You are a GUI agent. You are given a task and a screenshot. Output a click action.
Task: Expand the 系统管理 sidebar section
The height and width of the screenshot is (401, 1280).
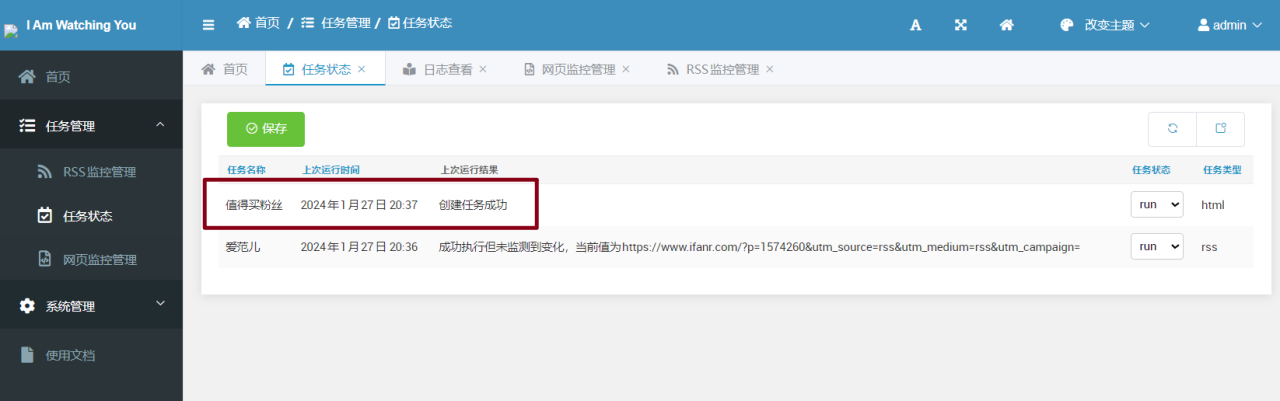[x=91, y=306]
